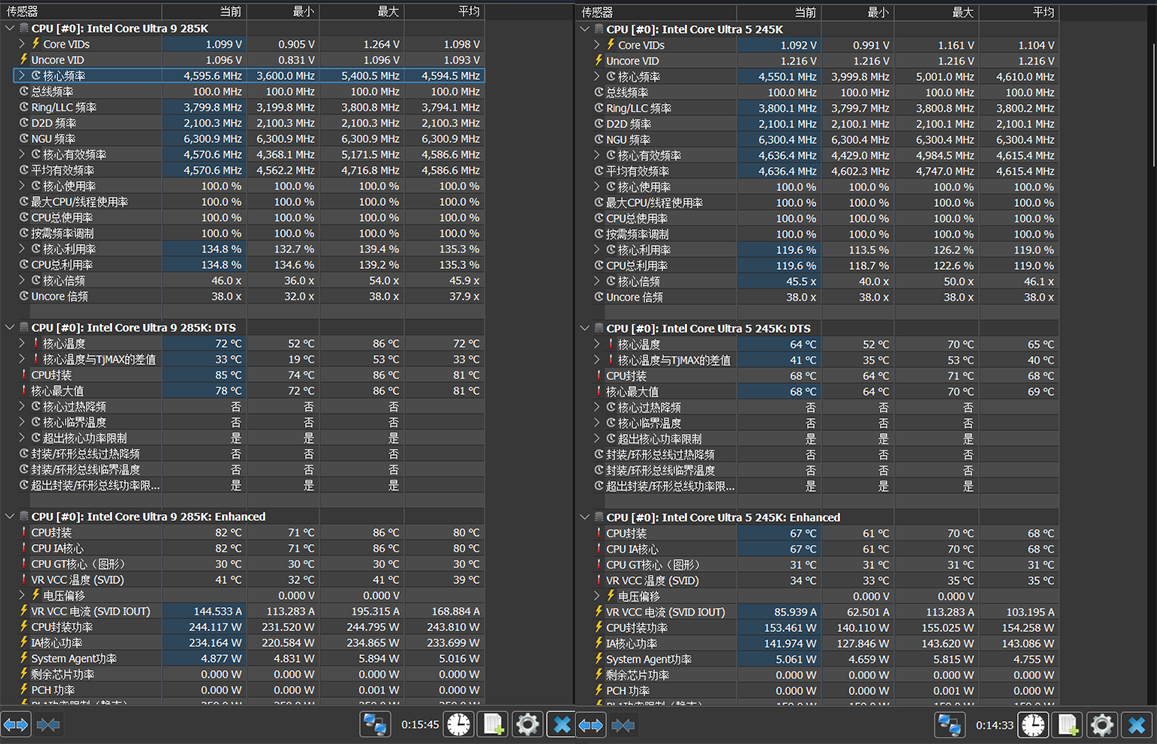The image size is (1157, 744).
Task: Expand 电压偏移 row in 285K window
Action: click(22, 595)
